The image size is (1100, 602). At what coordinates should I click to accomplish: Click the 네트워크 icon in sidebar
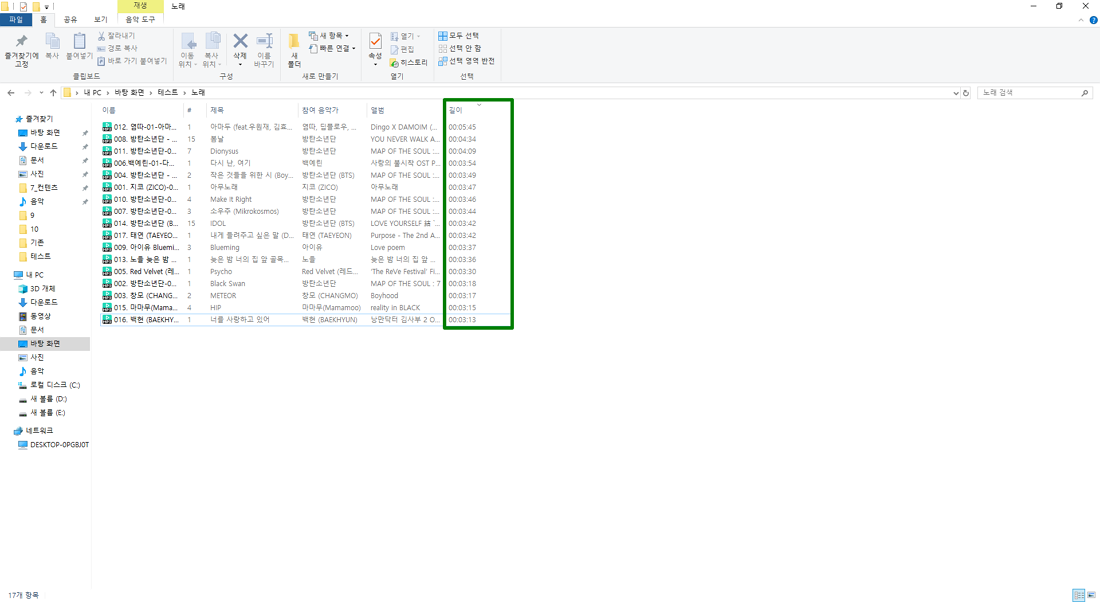tap(18, 431)
